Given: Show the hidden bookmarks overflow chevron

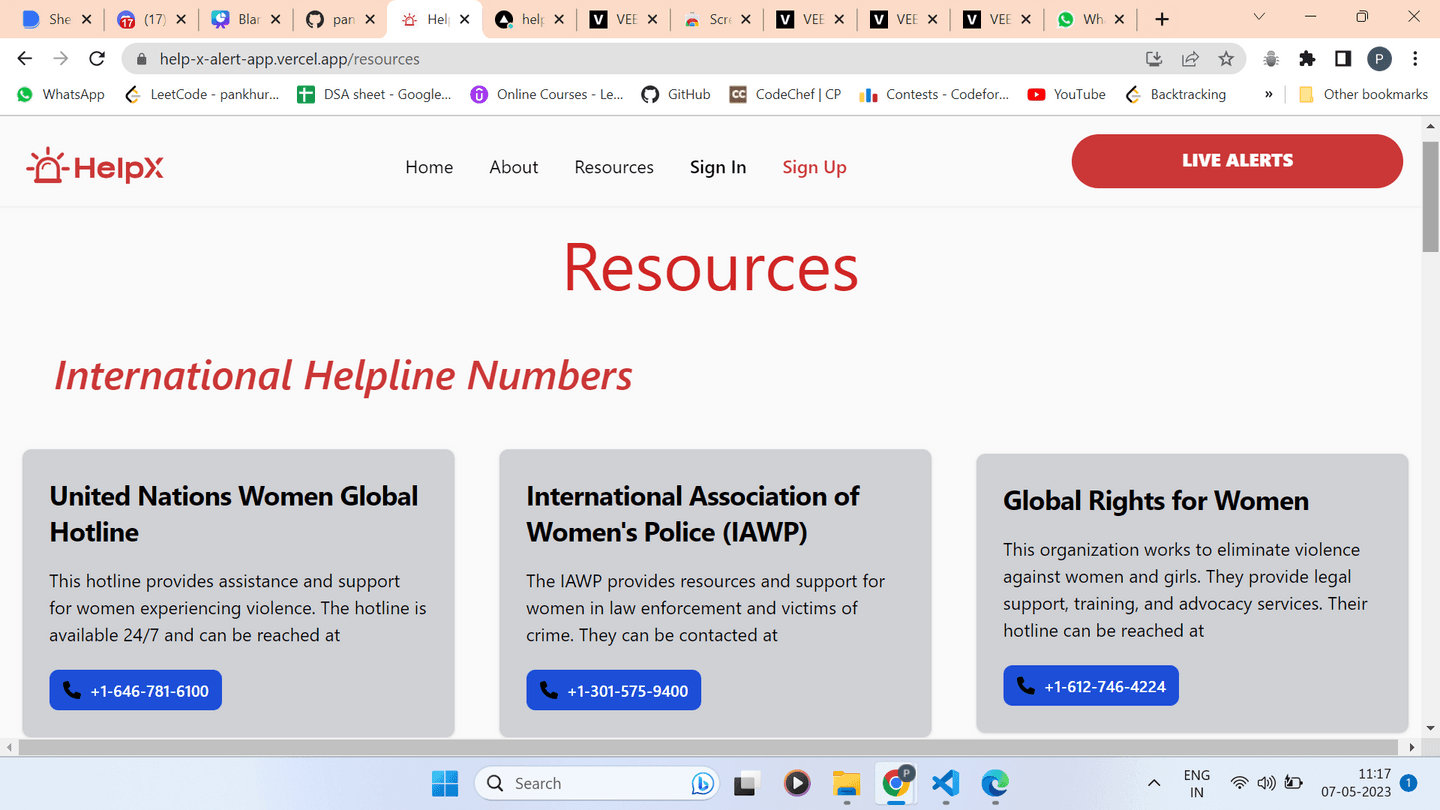Looking at the screenshot, I should click(x=1268, y=94).
